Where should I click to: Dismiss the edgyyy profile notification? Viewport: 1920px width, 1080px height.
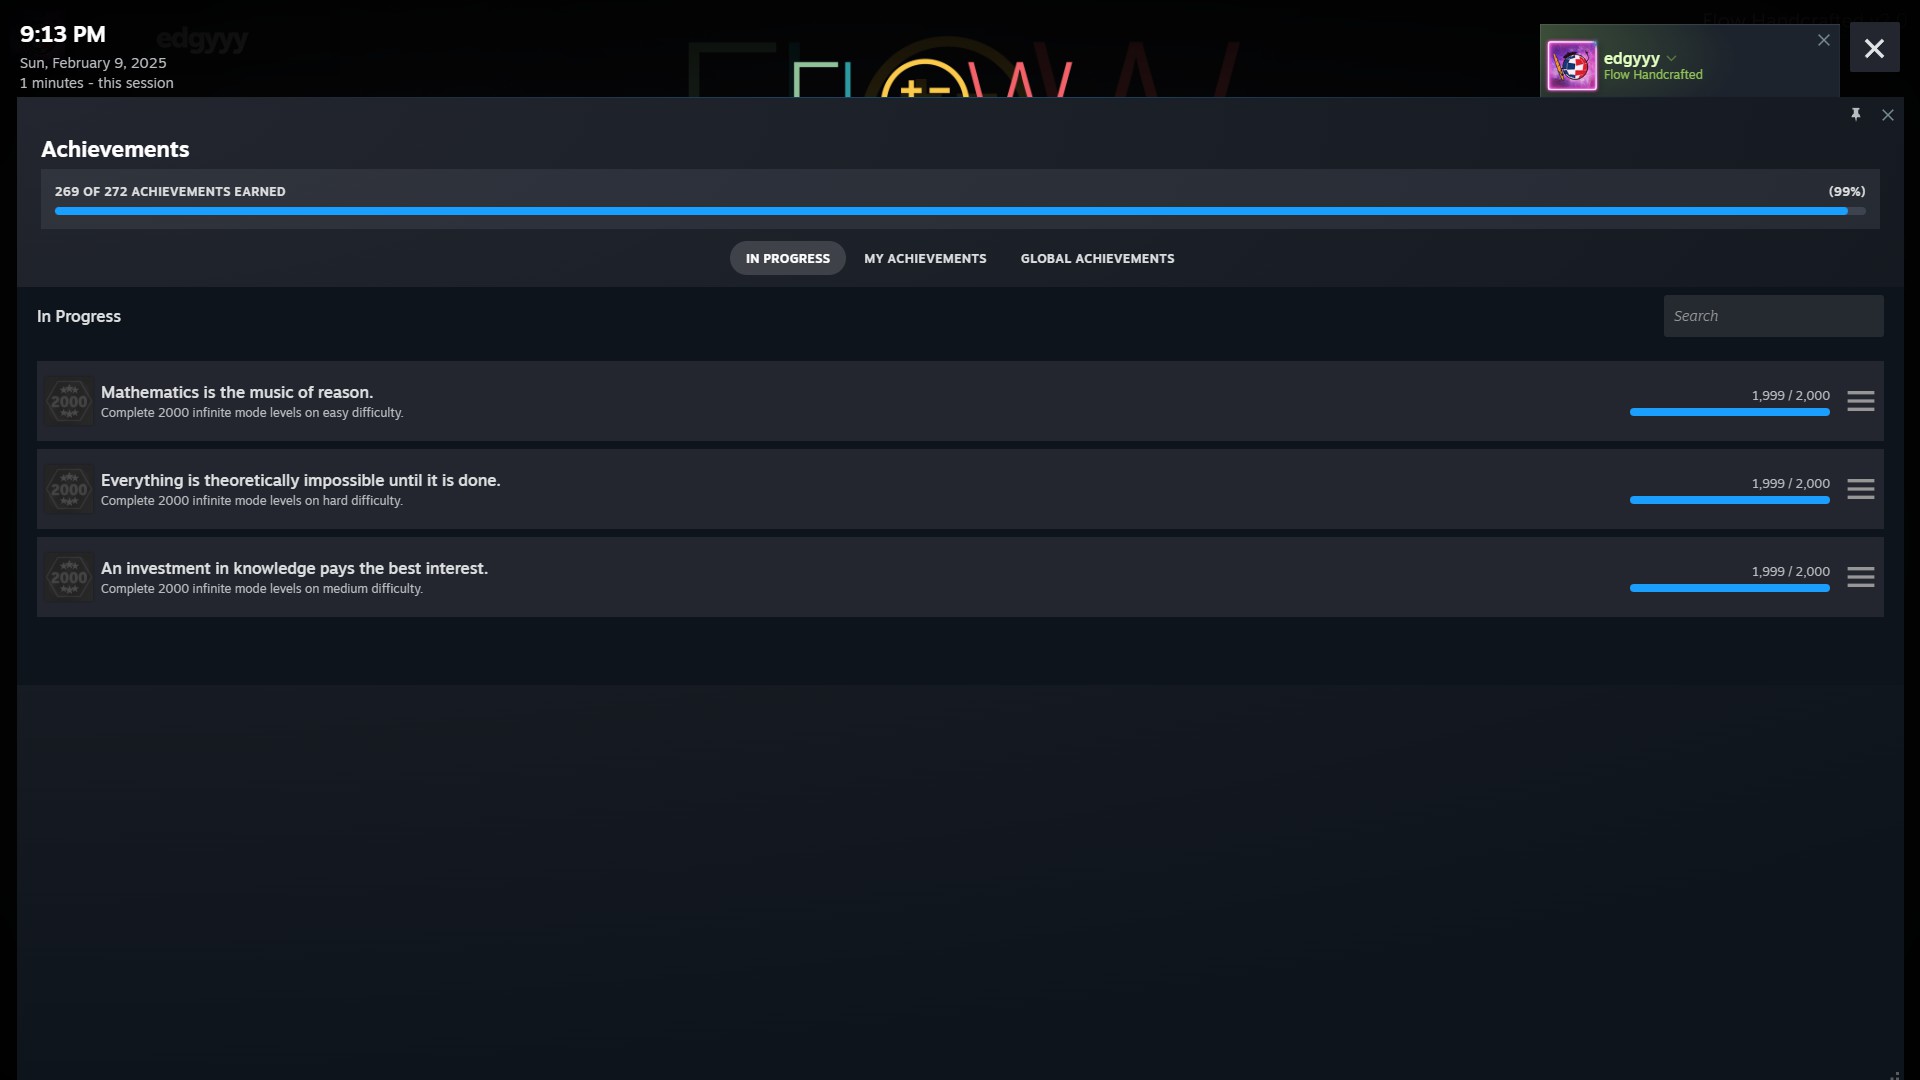(1823, 40)
